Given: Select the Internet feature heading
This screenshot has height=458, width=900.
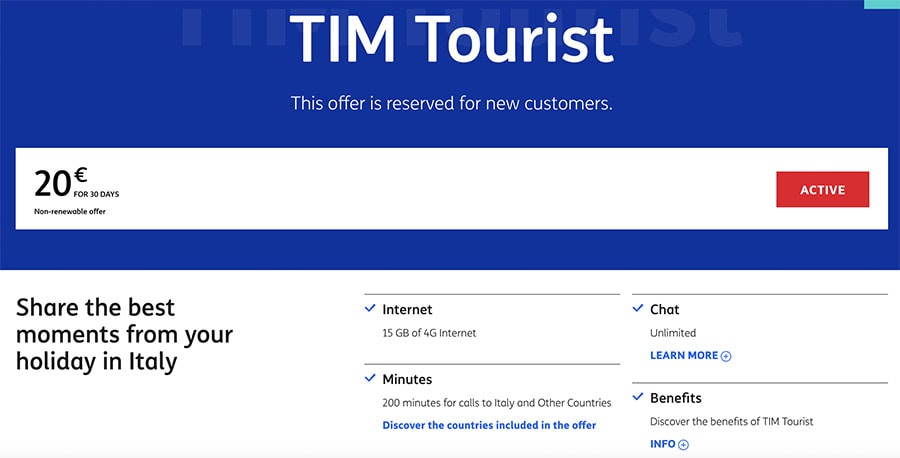Looking at the screenshot, I should (408, 309).
